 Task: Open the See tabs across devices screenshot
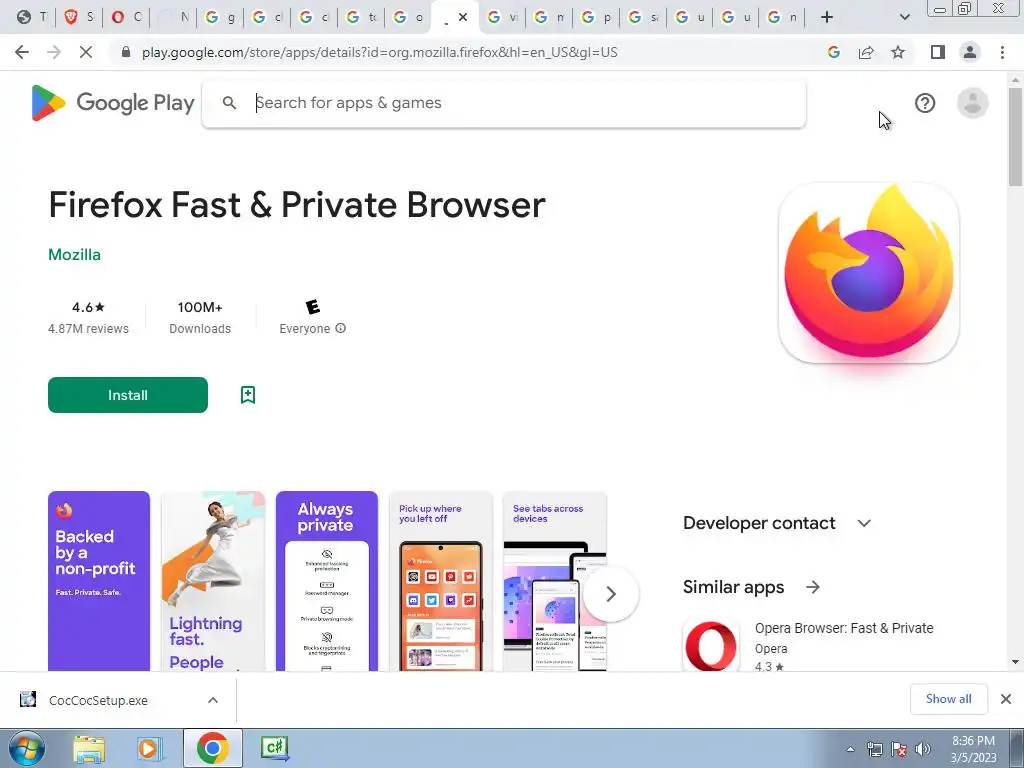coord(554,581)
